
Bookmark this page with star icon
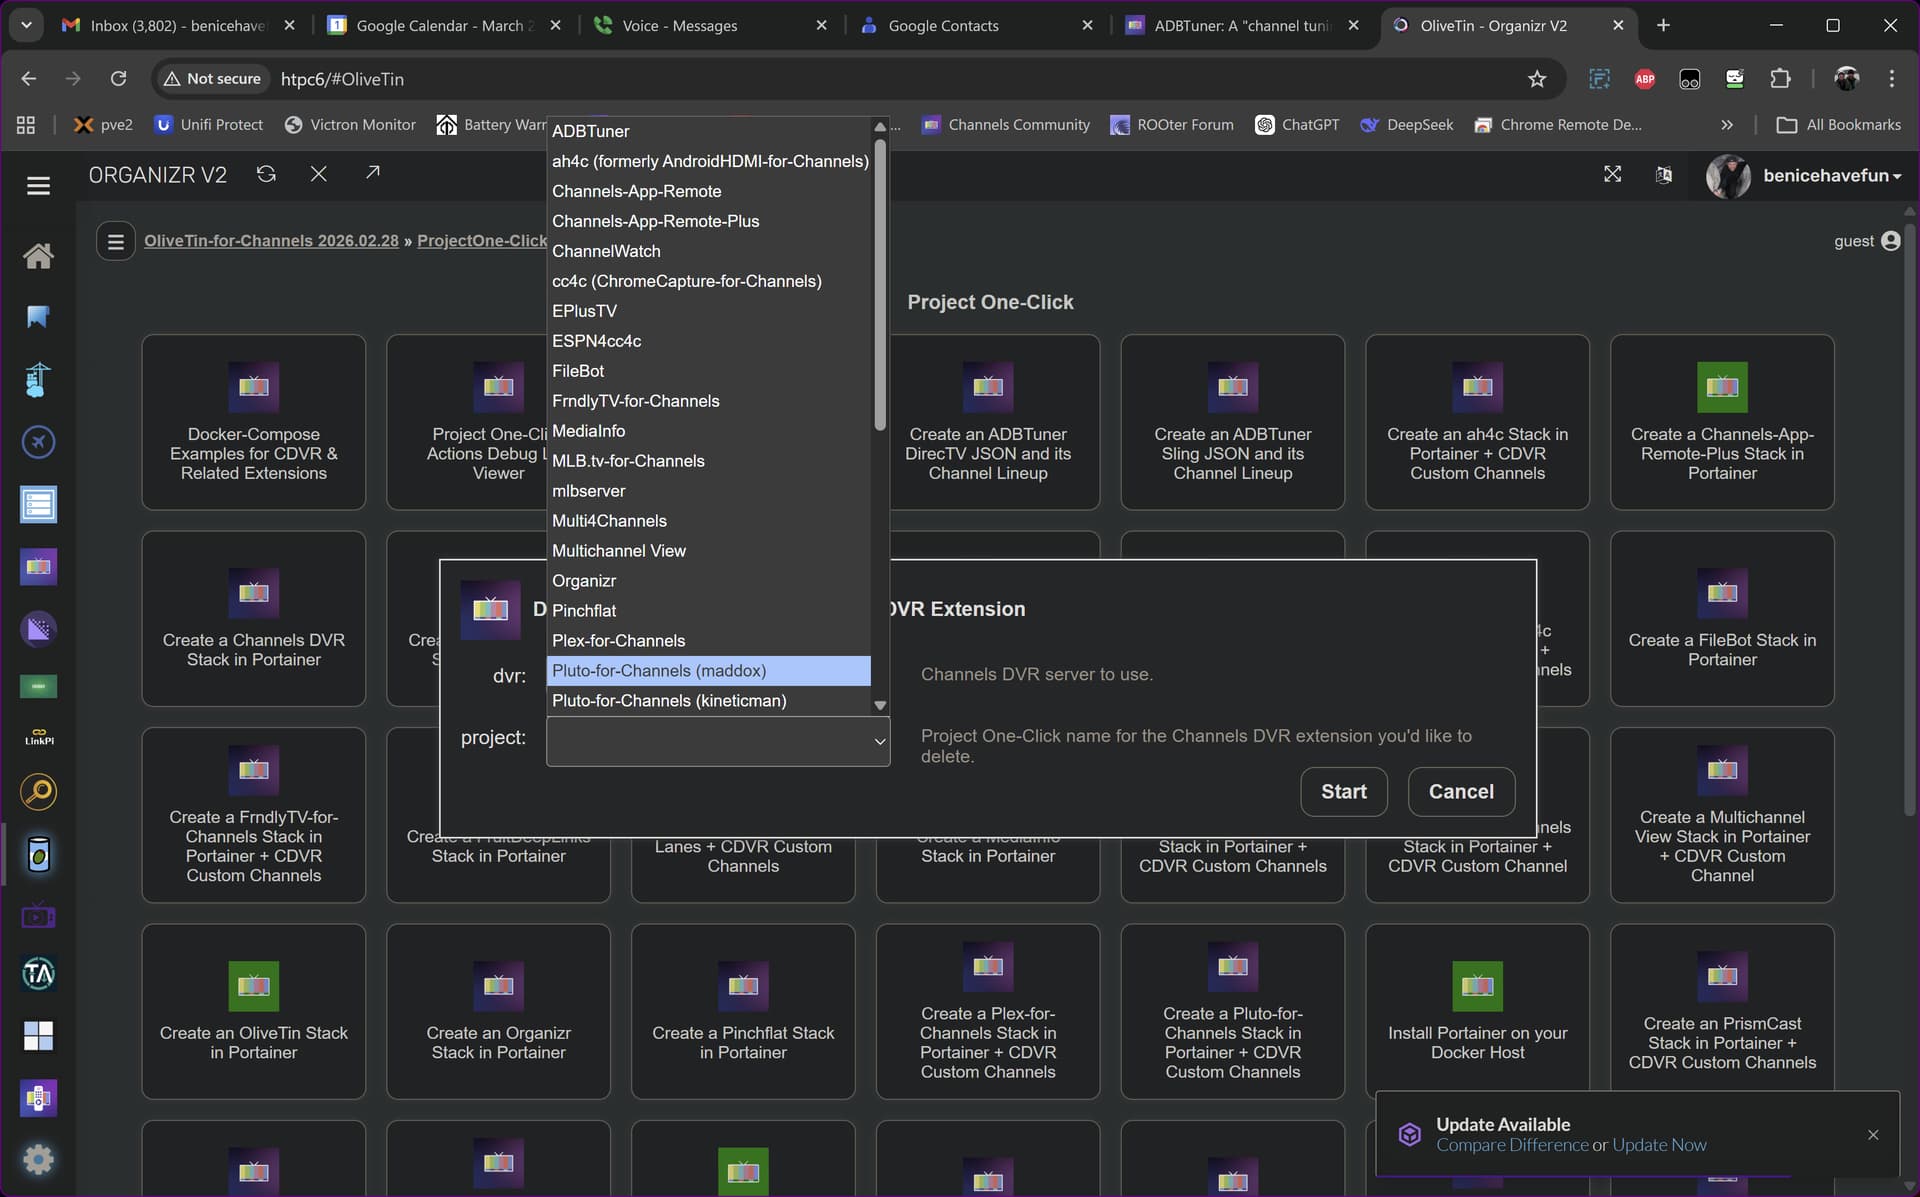pos(1537,79)
